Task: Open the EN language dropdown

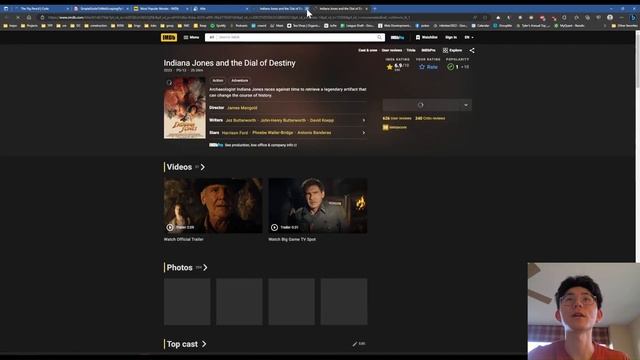Action: [x=469, y=38]
